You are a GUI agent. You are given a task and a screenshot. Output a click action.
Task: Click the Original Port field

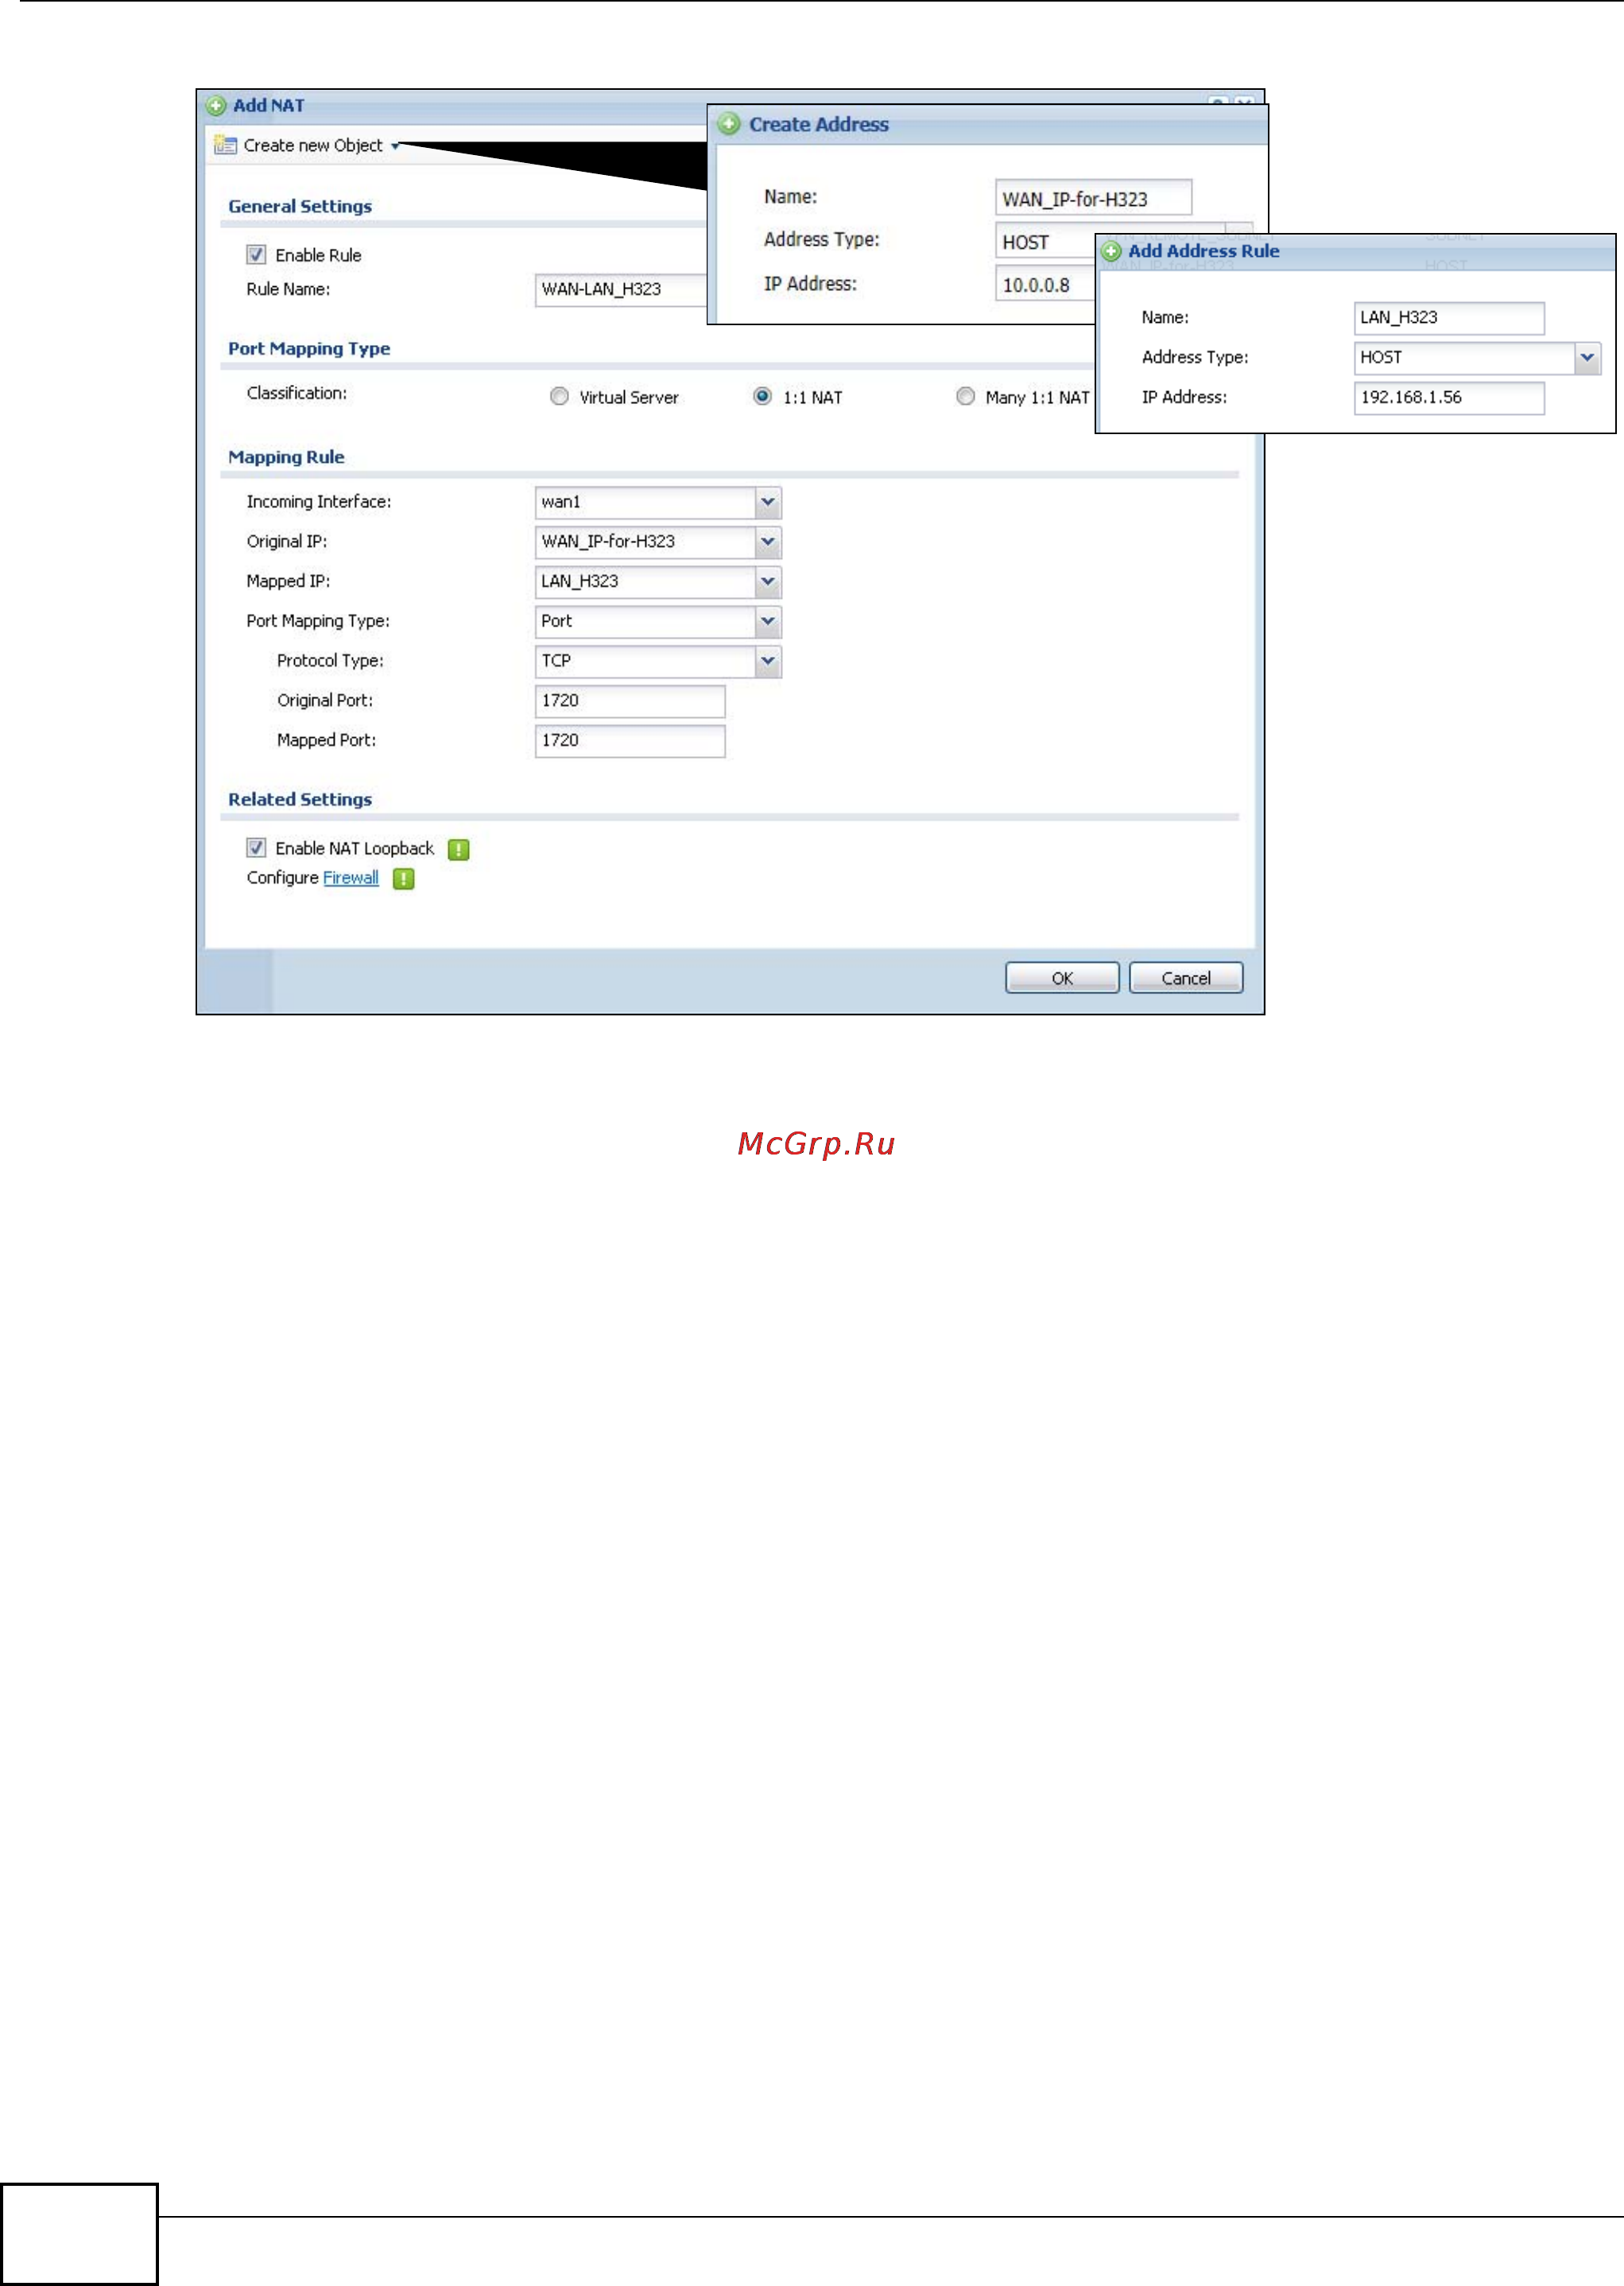[x=630, y=701]
